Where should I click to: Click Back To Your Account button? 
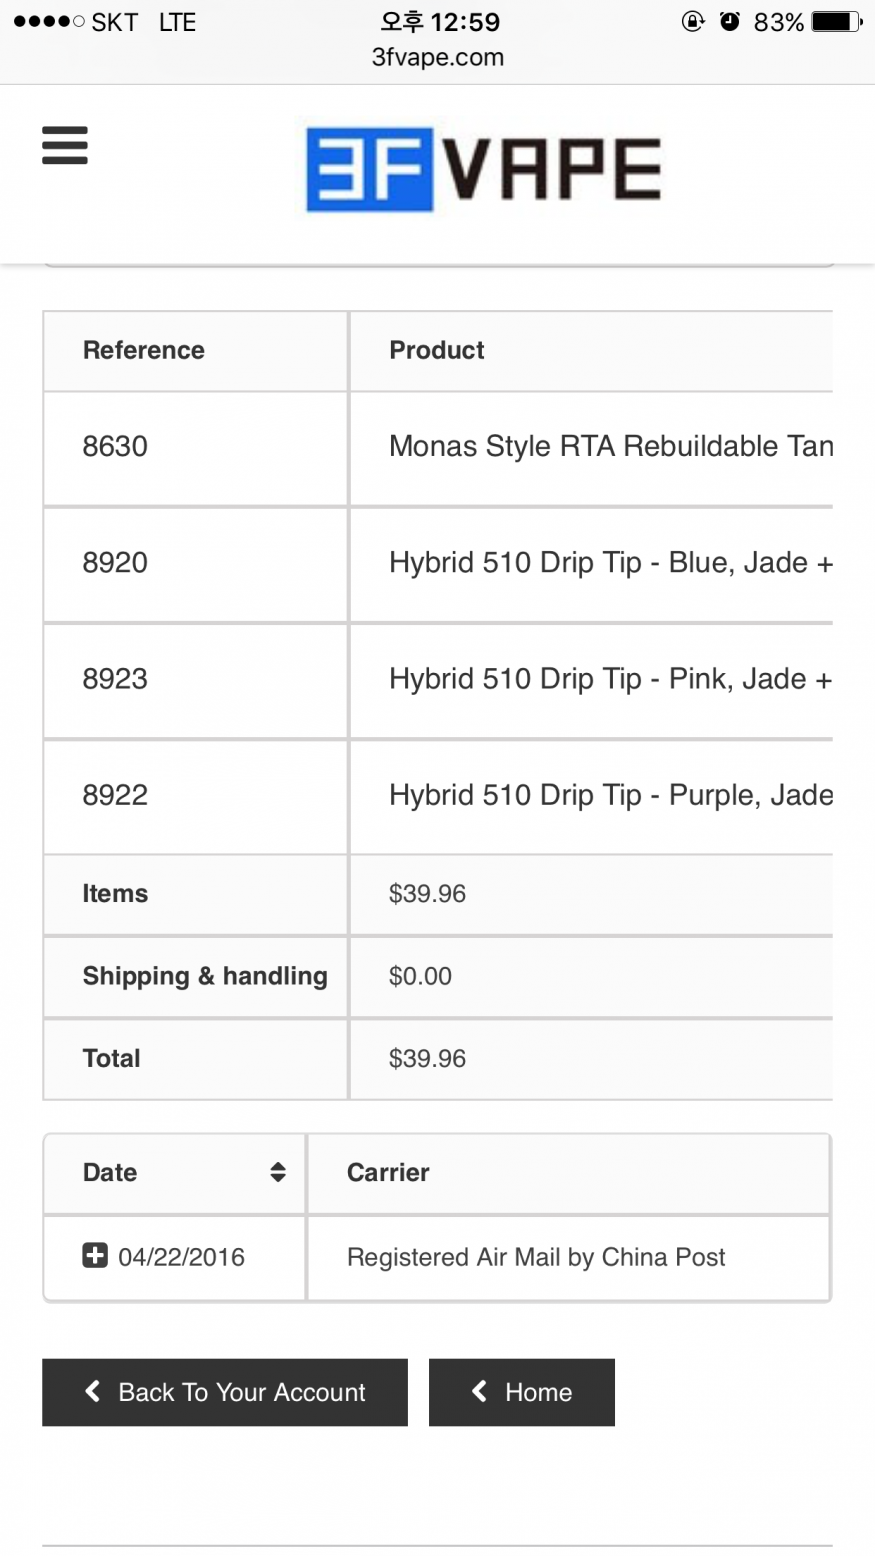tap(225, 1392)
